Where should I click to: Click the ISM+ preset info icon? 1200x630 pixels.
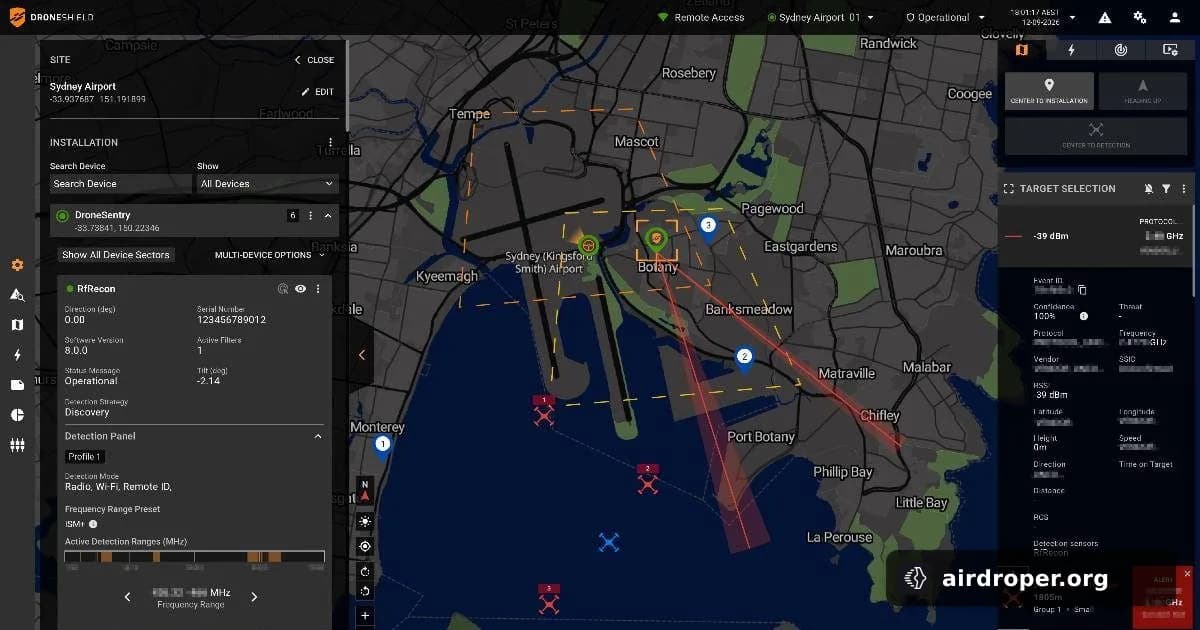tap(93, 524)
